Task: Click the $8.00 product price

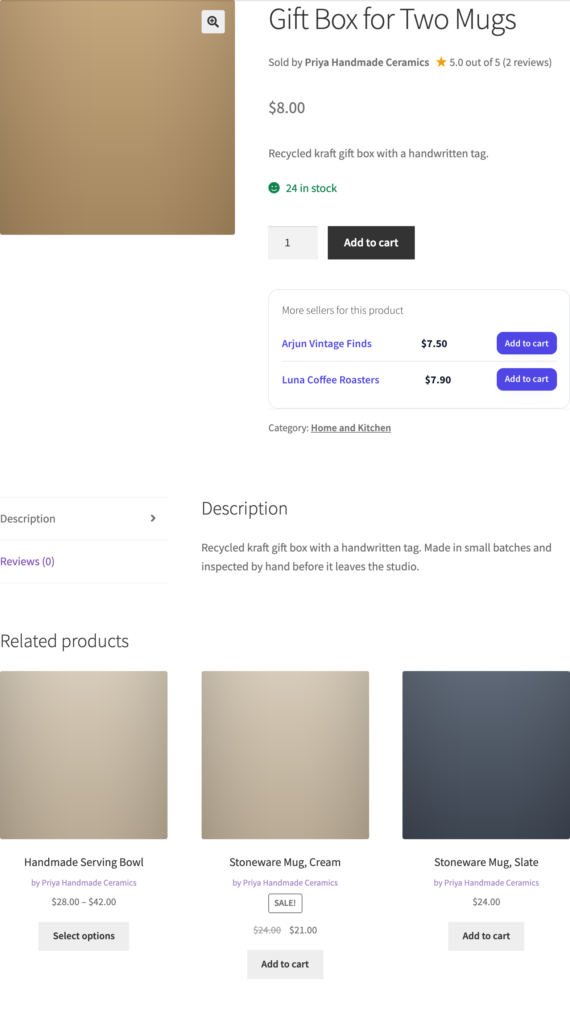Action: [x=287, y=108]
